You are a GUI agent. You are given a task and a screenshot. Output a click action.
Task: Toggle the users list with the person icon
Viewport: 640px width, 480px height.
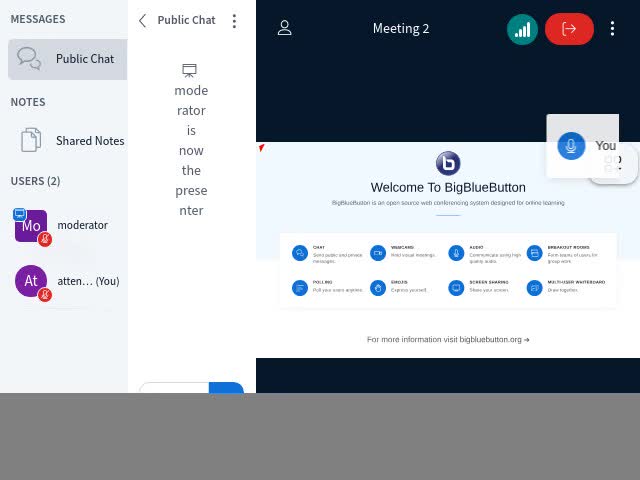click(x=284, y=28)
